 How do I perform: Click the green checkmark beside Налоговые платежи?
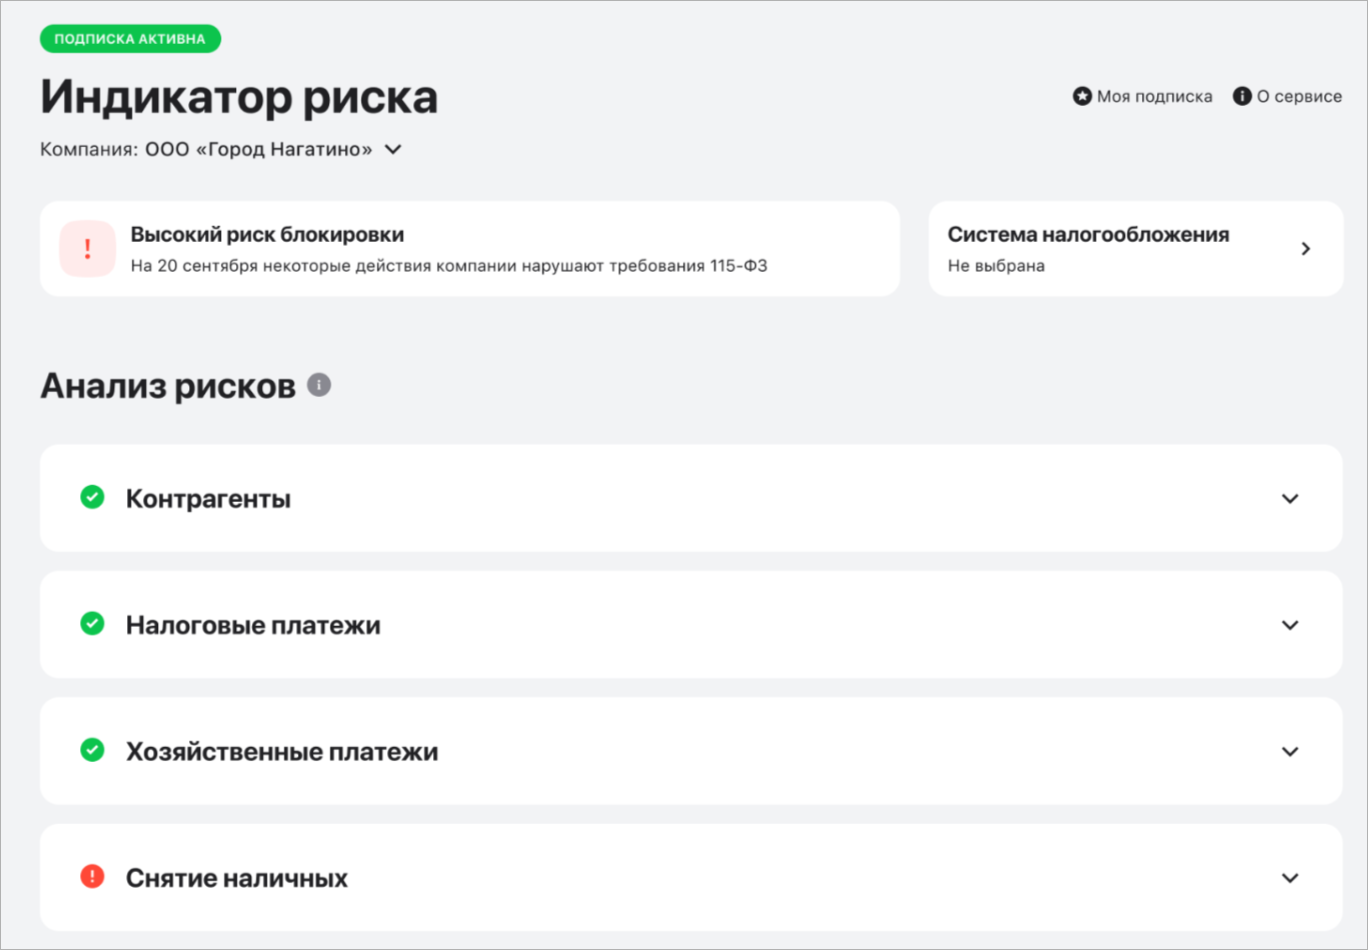92,624
